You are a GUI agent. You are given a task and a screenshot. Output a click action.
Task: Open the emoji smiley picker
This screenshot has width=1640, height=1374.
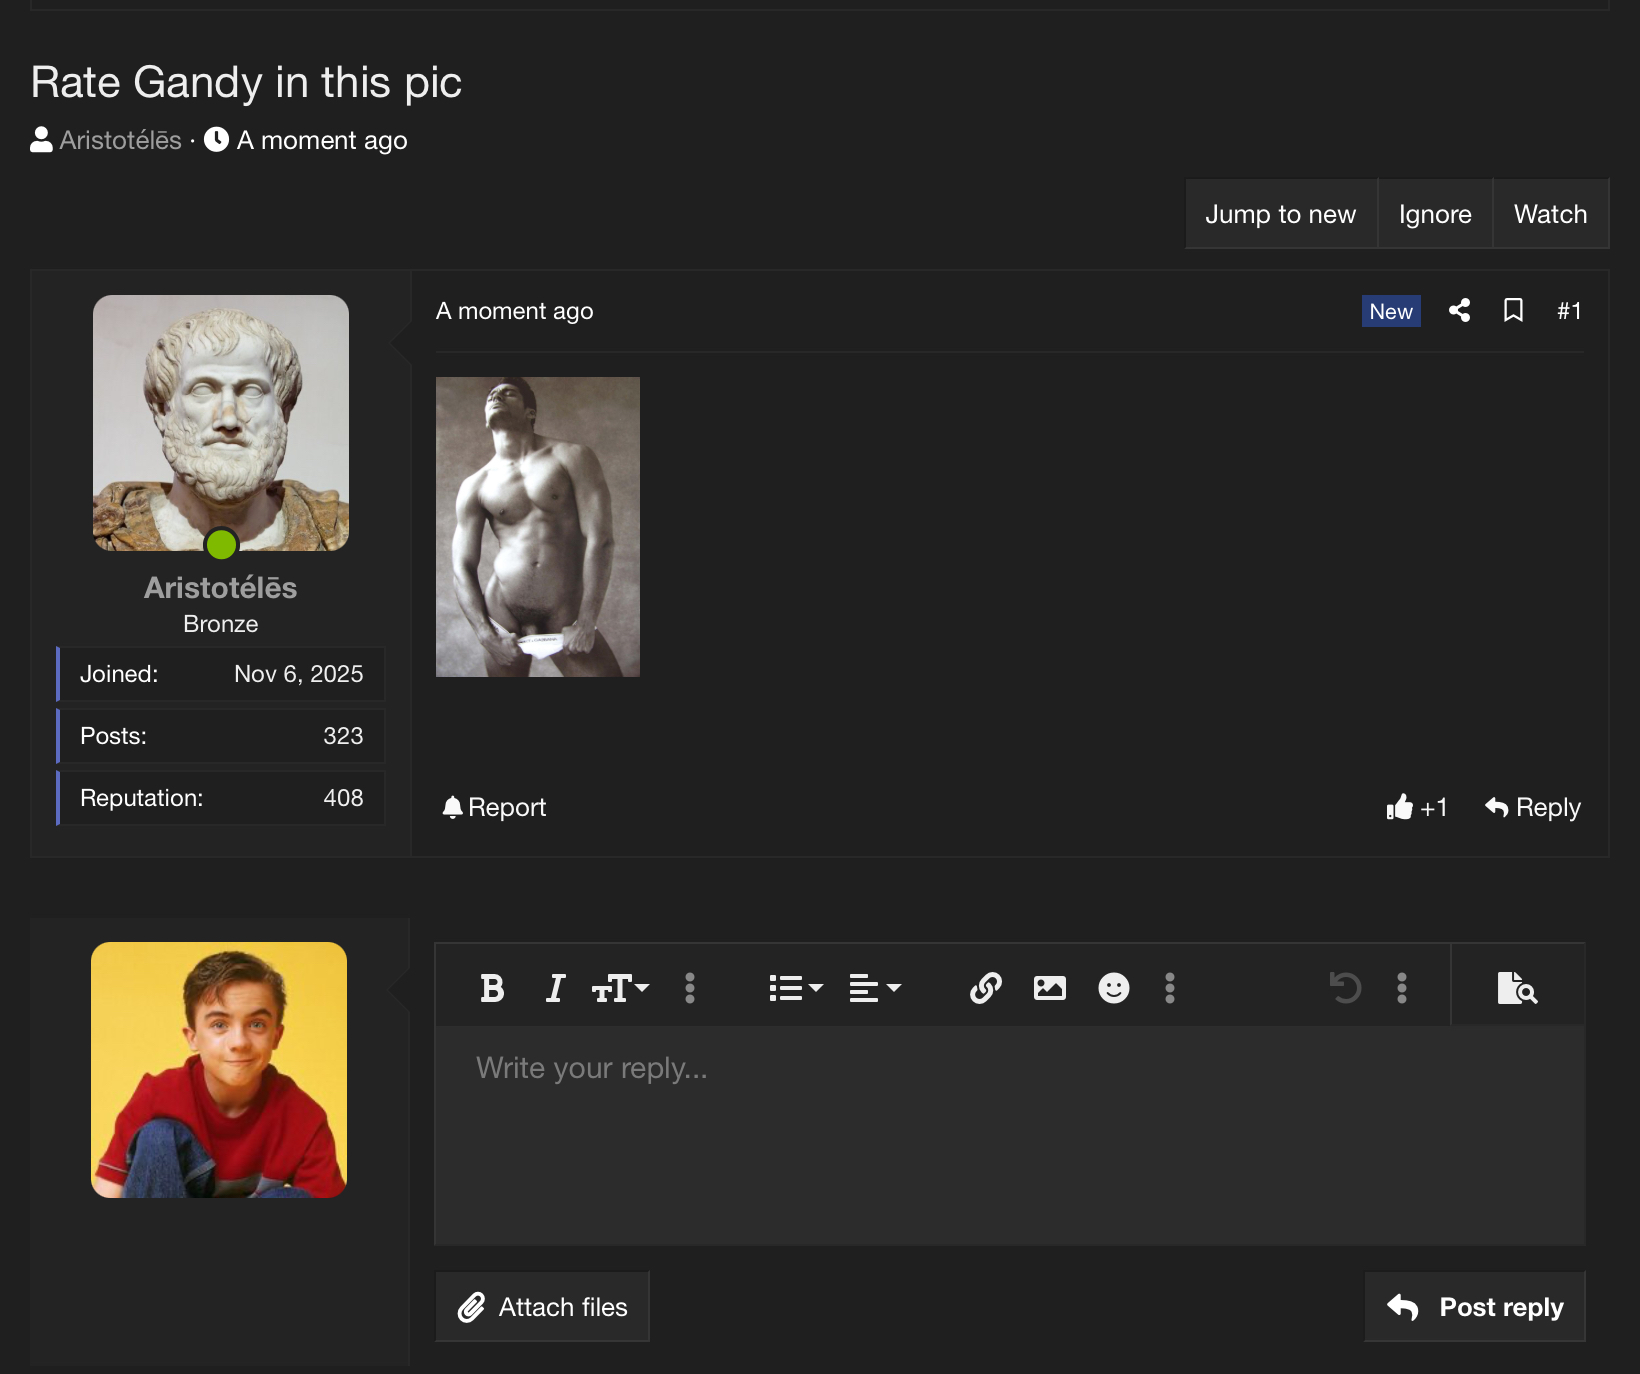[1113, 988]
